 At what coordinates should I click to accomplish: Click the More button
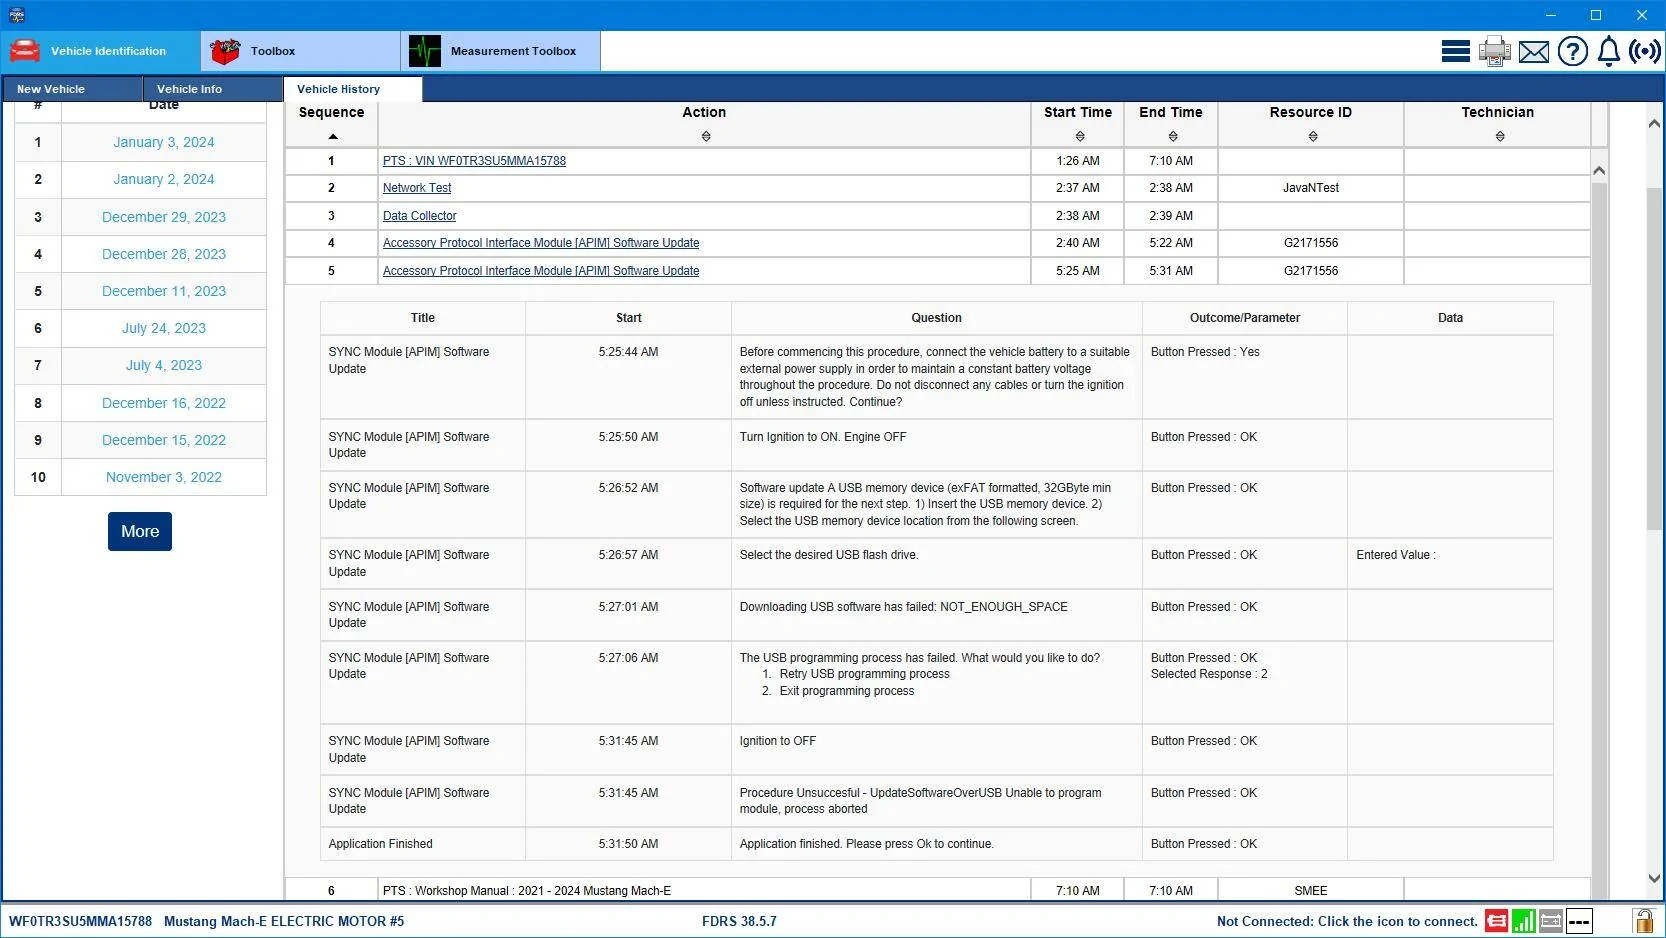tap(140, 532)
